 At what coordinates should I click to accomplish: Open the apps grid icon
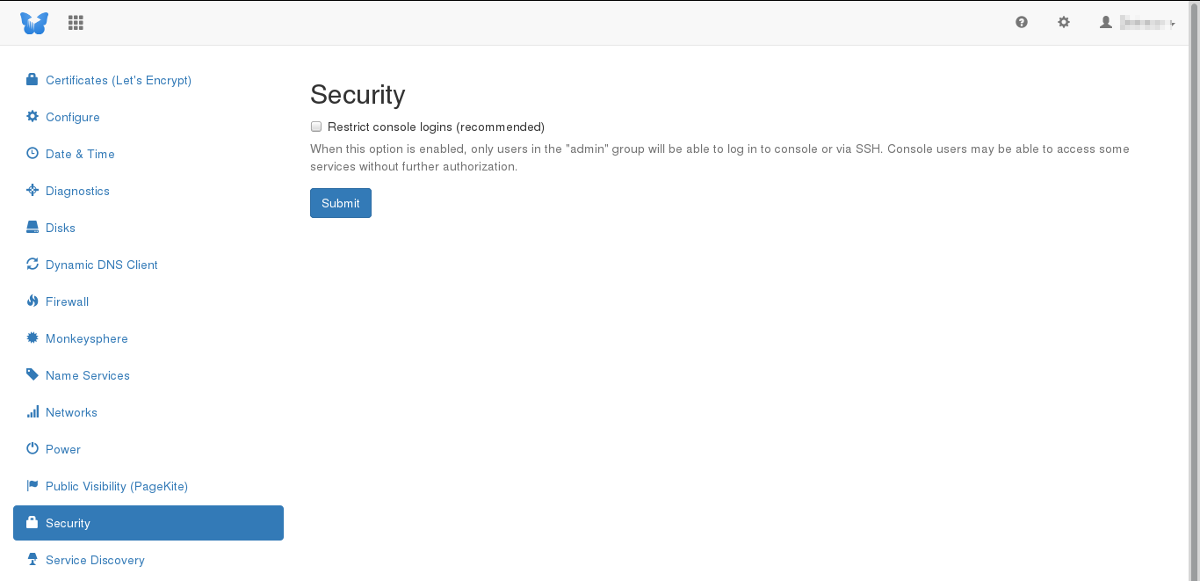(76, 22)
